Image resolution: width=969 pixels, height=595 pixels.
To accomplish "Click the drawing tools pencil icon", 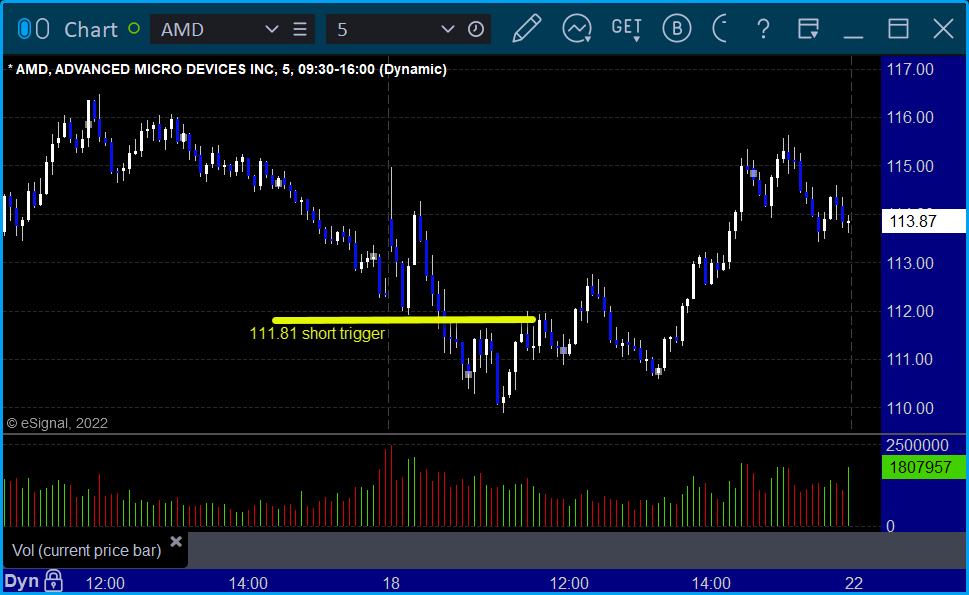I will coord(527,29).
